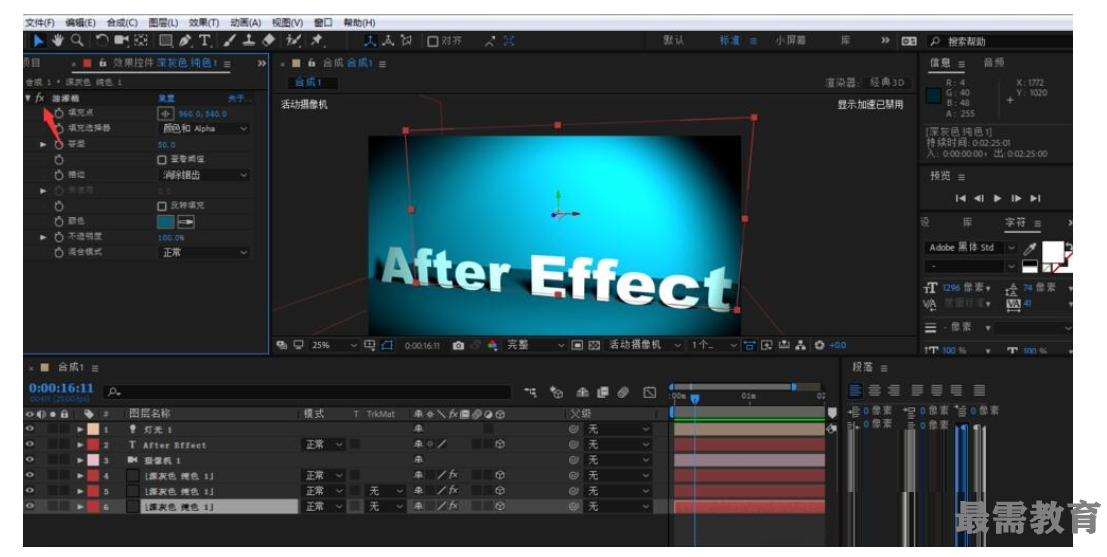Click the white fill color in Character panel
1107x557 pixels.
pos(1053,252)
